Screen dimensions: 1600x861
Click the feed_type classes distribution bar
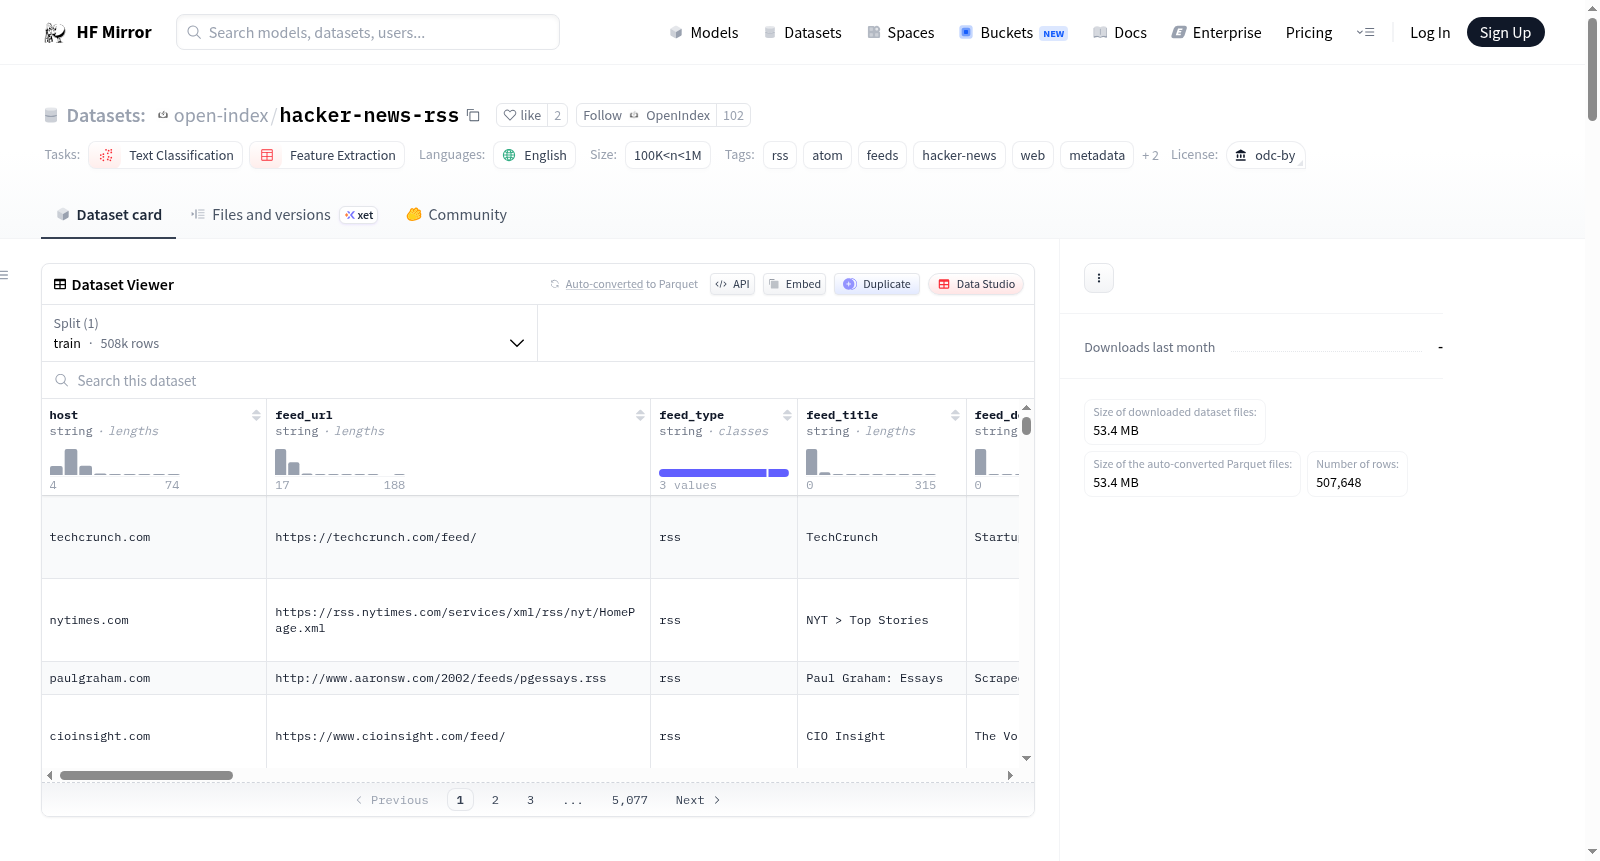coord(724,473)
